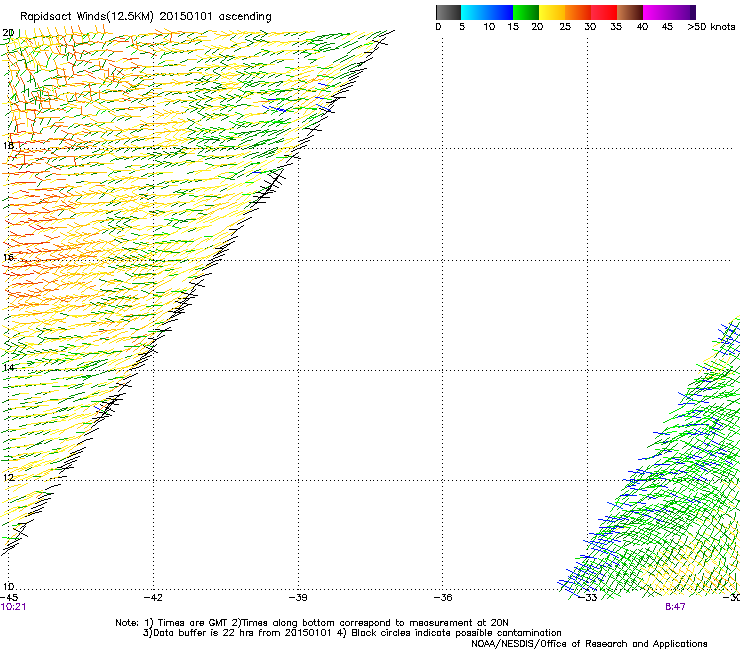Image resolution: width=740 pixels, height=650 pixels.
Task: Click latitude label 12 on left axis
Action: tap(8, 477)
